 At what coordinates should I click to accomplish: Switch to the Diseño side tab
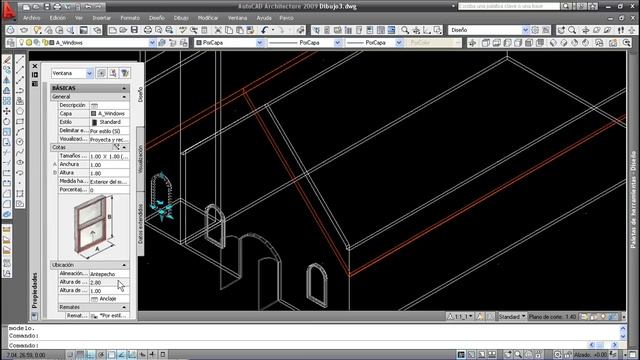click(x=140, y=95)
